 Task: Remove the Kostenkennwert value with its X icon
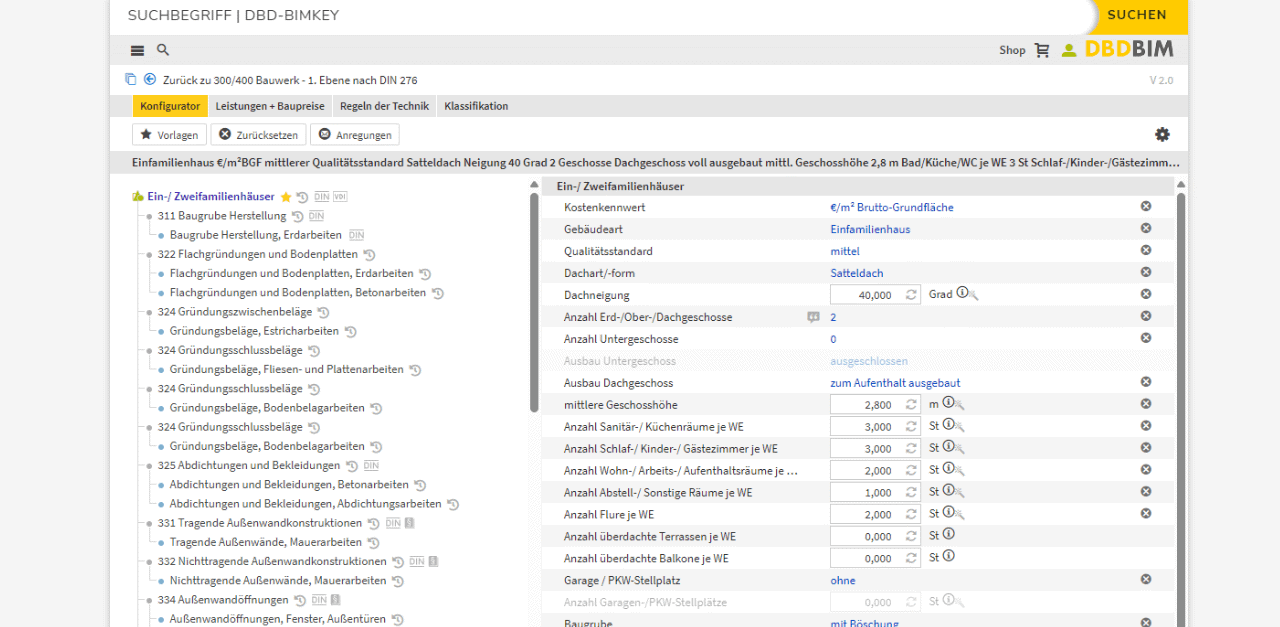(1146, 206)
